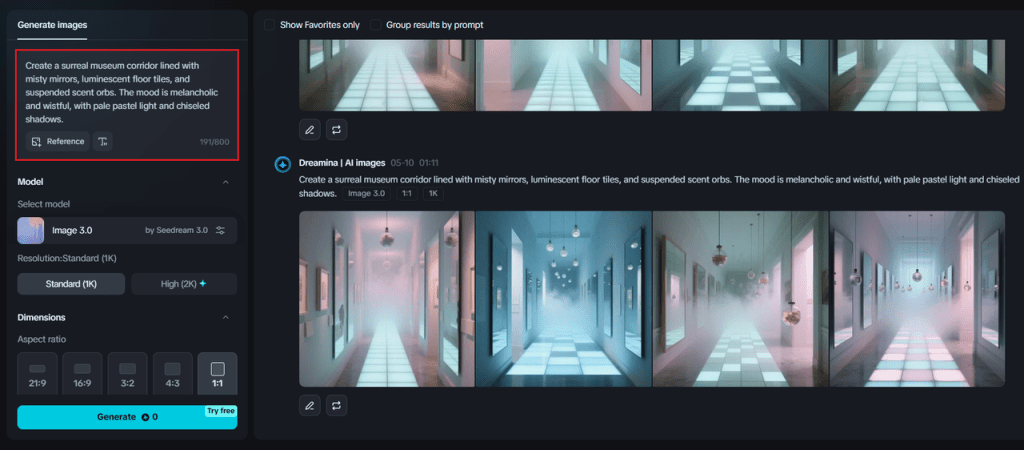Select Standard (1K) resolution option
The image size is (1024, 450).
pyautogui.click(x=71, y=284)
